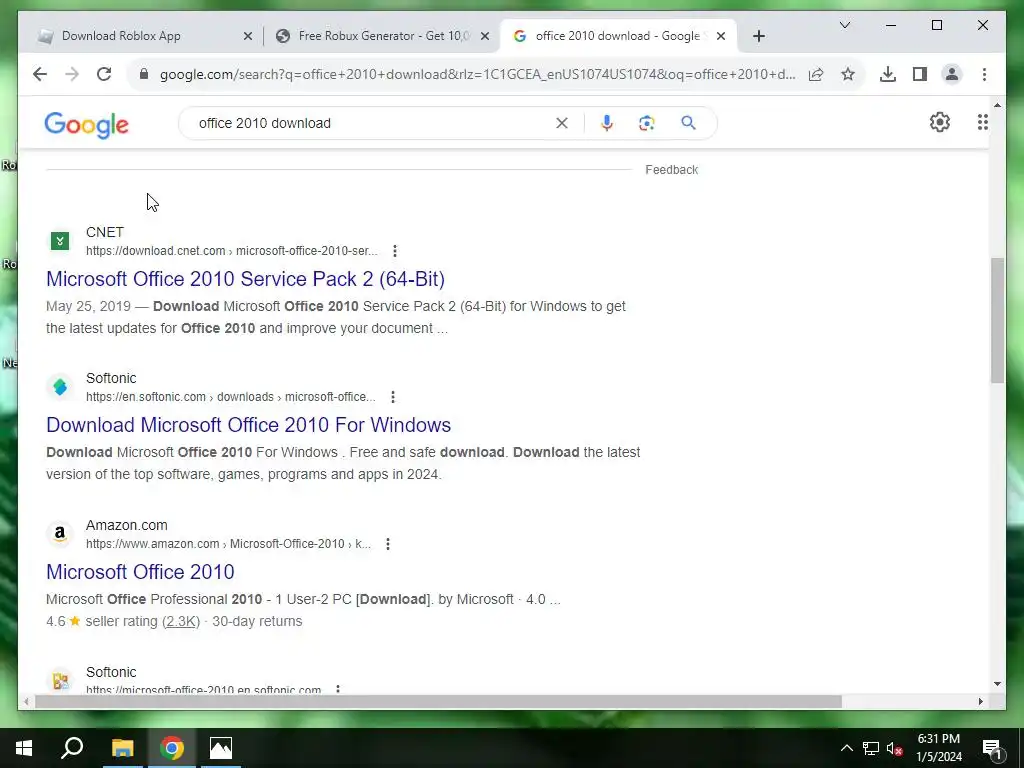Open a new tab
Screen dimensions: 1024x768
[758, 37]
